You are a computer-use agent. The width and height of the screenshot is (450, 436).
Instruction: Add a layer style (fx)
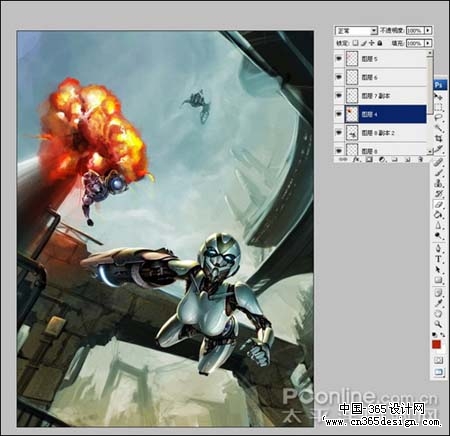tap(356, 160)
